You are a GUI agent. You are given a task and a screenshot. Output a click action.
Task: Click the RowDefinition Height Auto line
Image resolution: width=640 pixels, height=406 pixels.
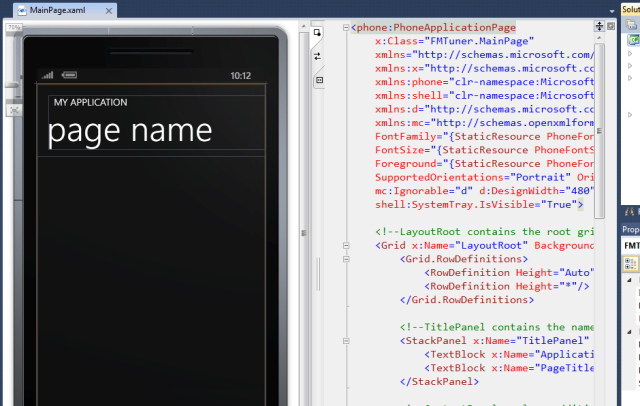click(x=509, y=273)
